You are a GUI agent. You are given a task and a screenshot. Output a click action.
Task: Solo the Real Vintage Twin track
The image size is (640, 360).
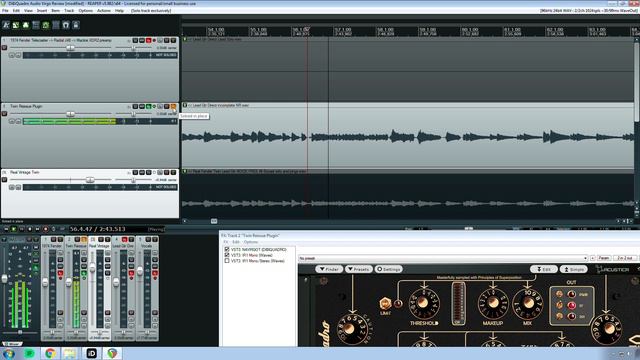click(x=173, y=173)
